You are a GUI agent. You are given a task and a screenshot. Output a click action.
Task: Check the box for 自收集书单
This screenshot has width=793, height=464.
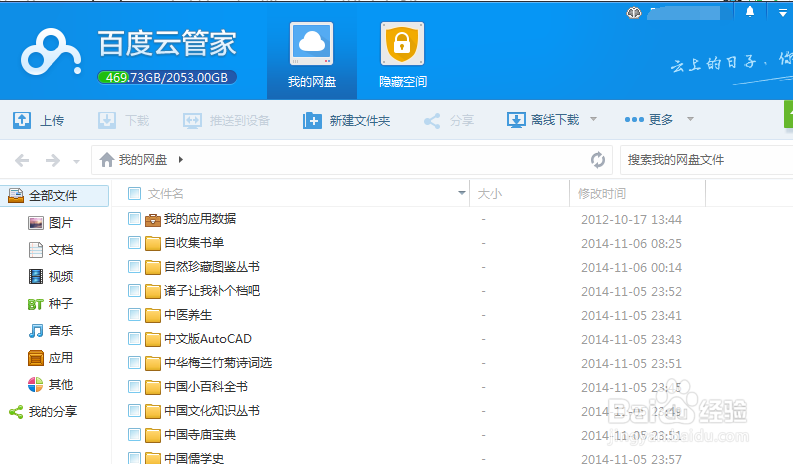click(134, 243)
